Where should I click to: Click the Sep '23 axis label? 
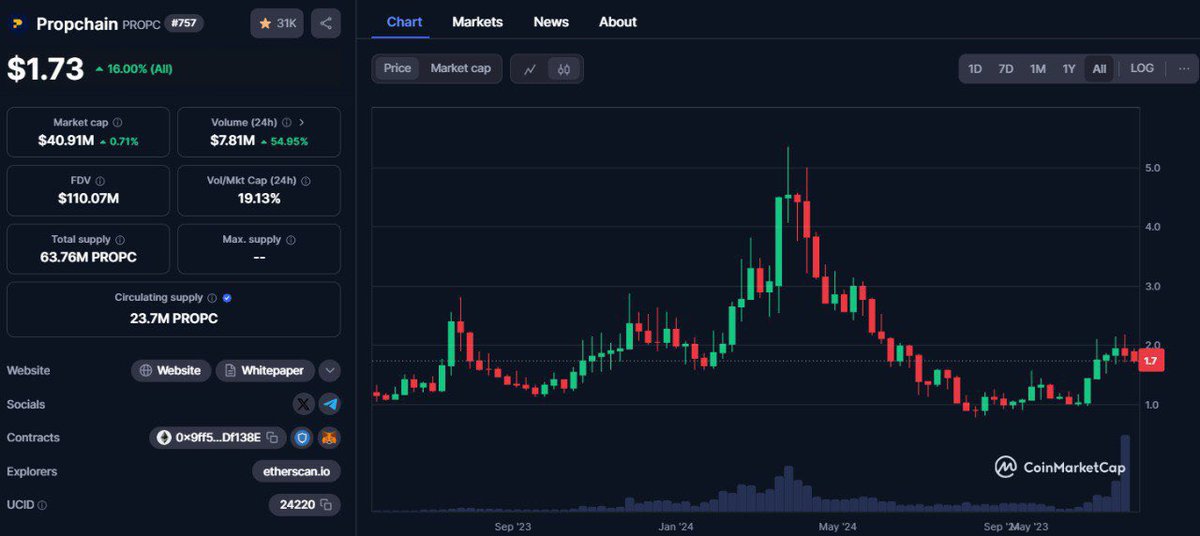coord(511,526)
